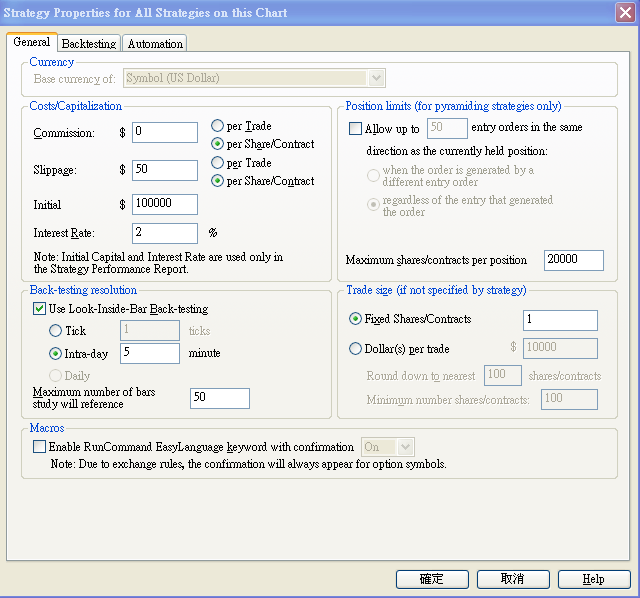
Task: Open the Base currency dropdown
Action: [x=254, y=78]
